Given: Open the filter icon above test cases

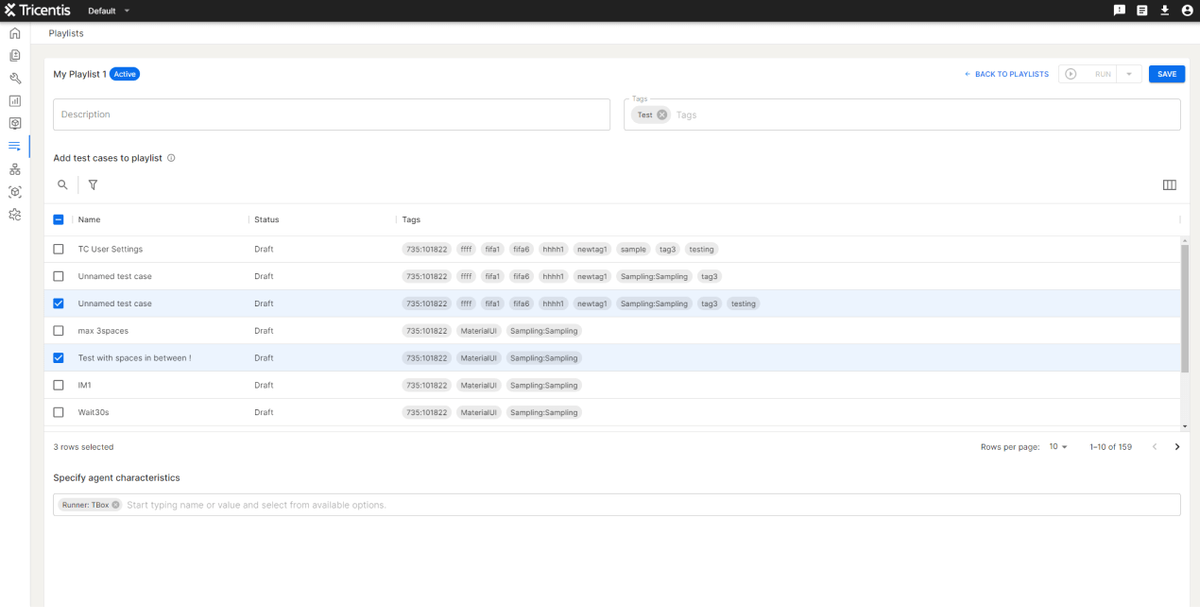Looking at the screenshot, I should [x=93, y=185].
